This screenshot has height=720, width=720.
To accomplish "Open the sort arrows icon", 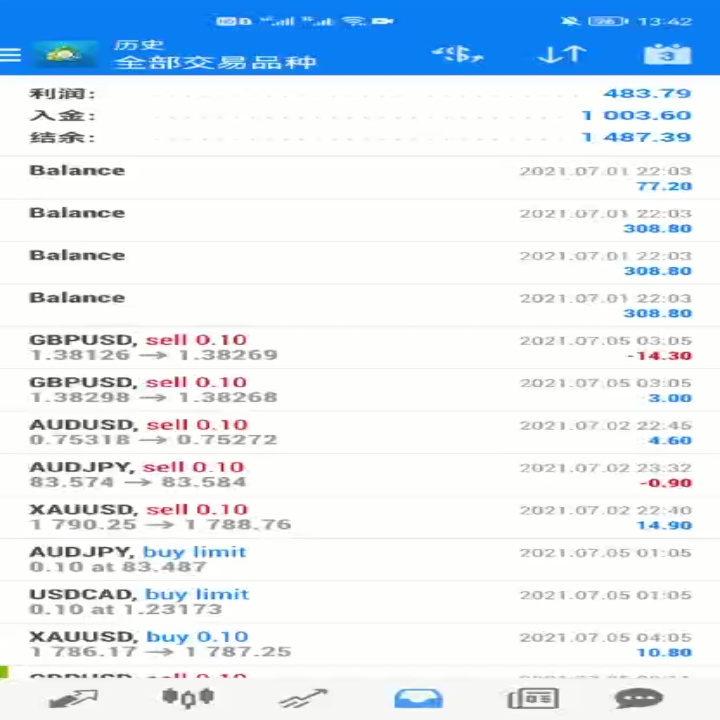I will coord(562,54).
